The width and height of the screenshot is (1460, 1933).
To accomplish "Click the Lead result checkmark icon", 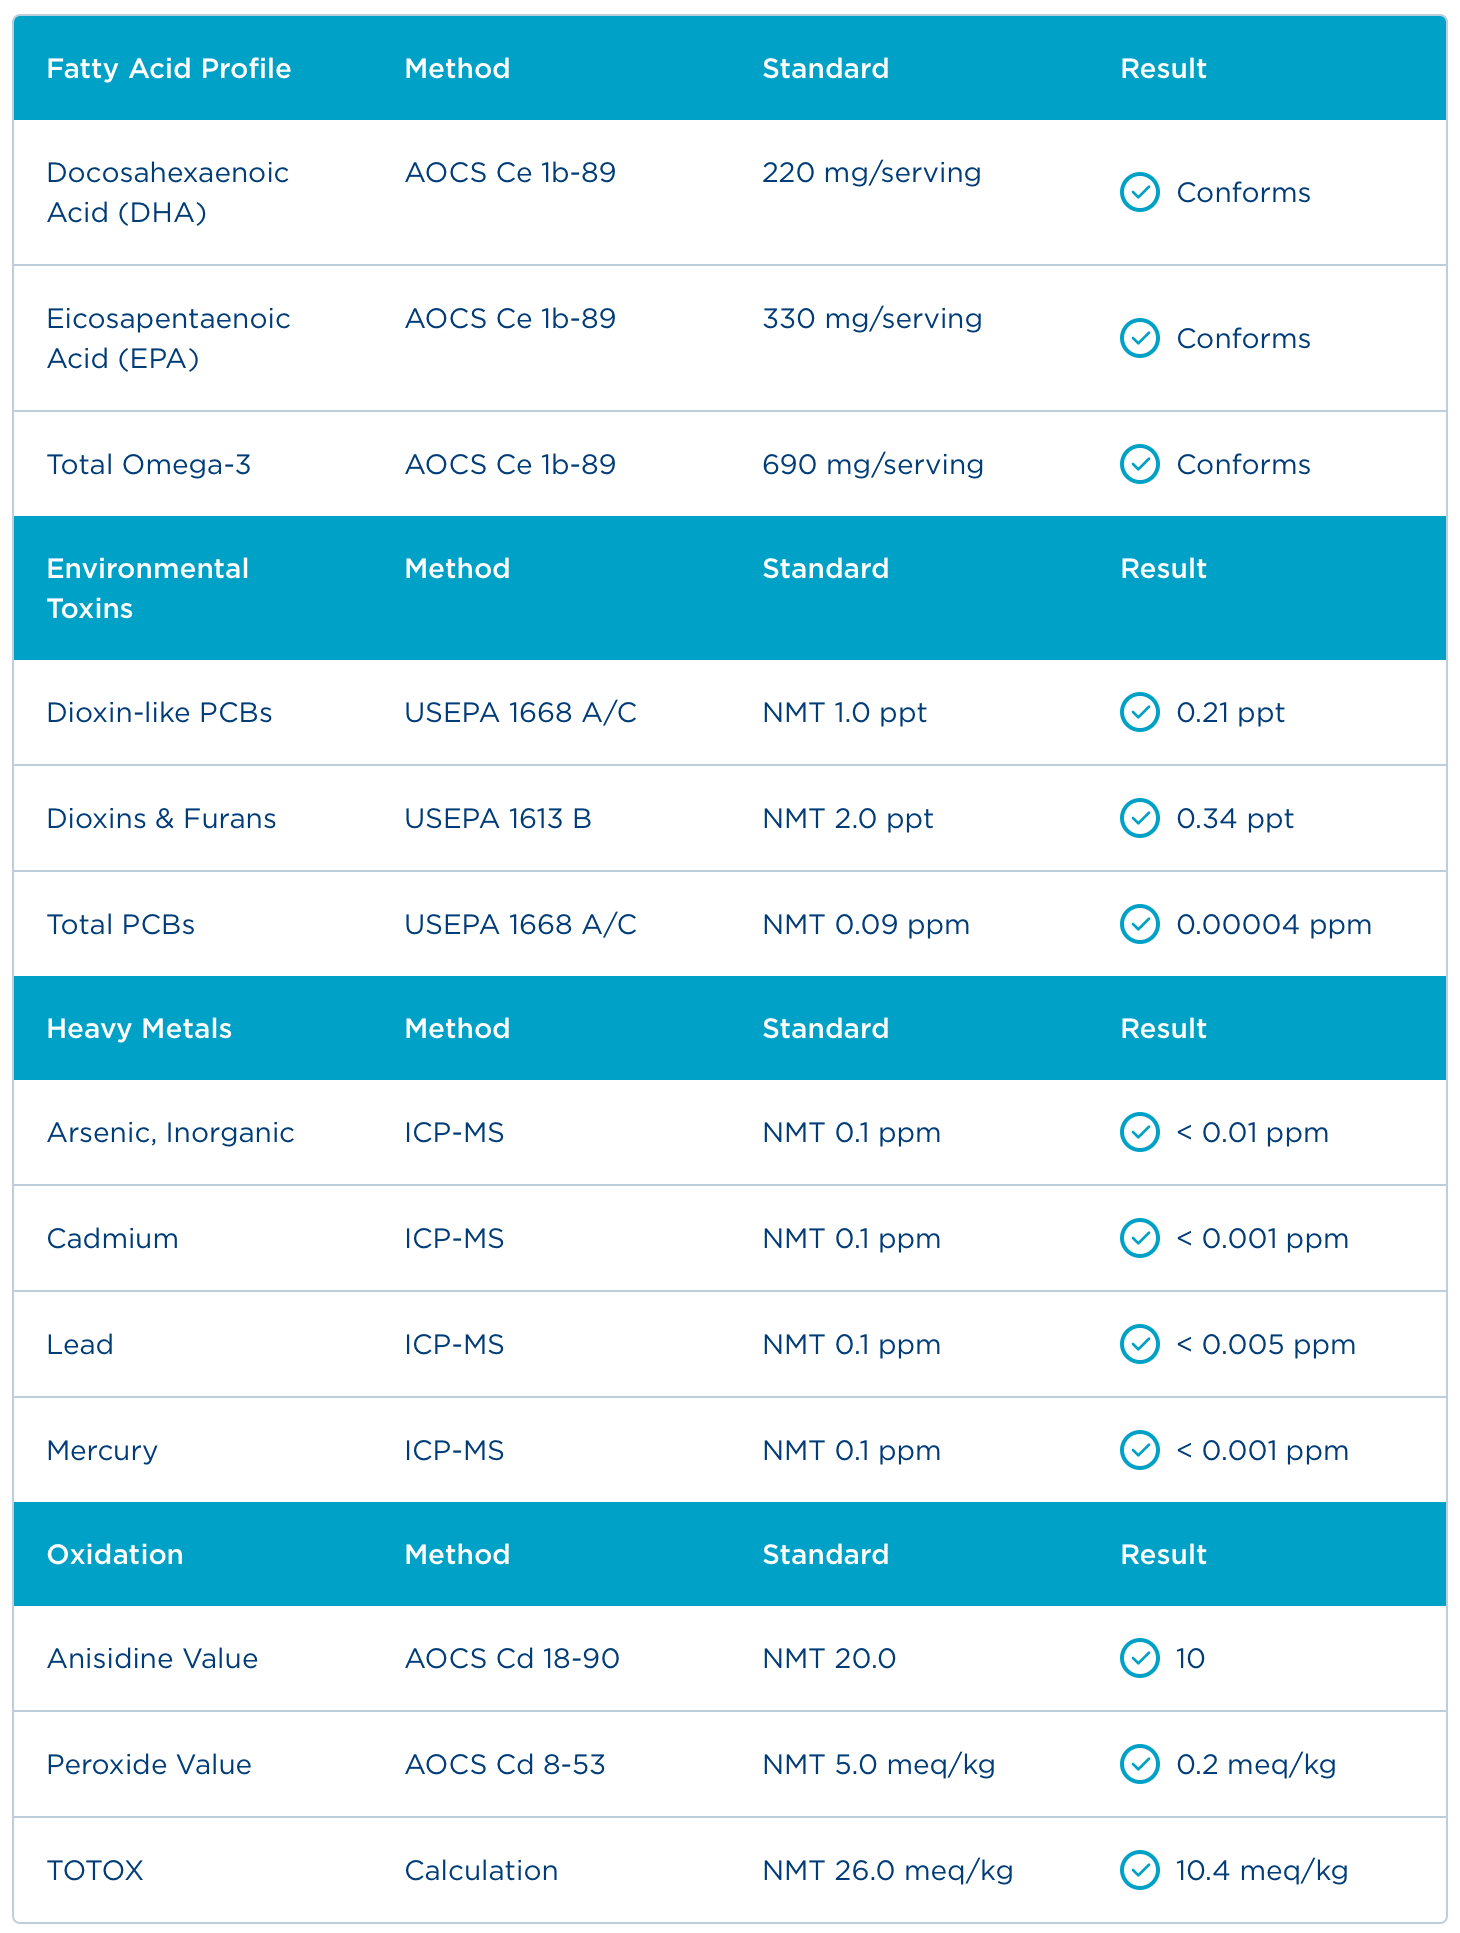I will (x=1139, y=1344).
